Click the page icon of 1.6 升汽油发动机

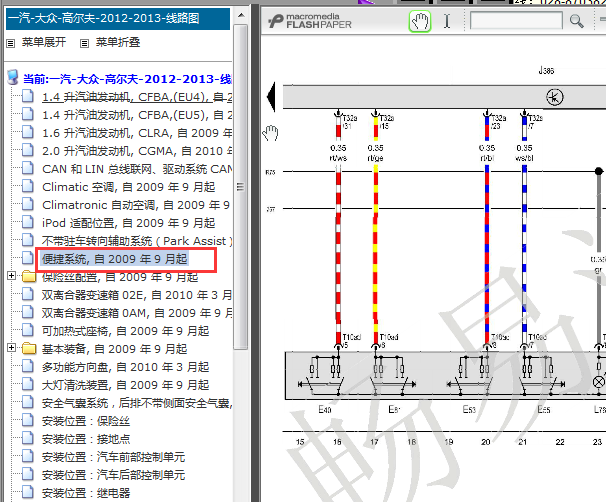tap(27, 132)
